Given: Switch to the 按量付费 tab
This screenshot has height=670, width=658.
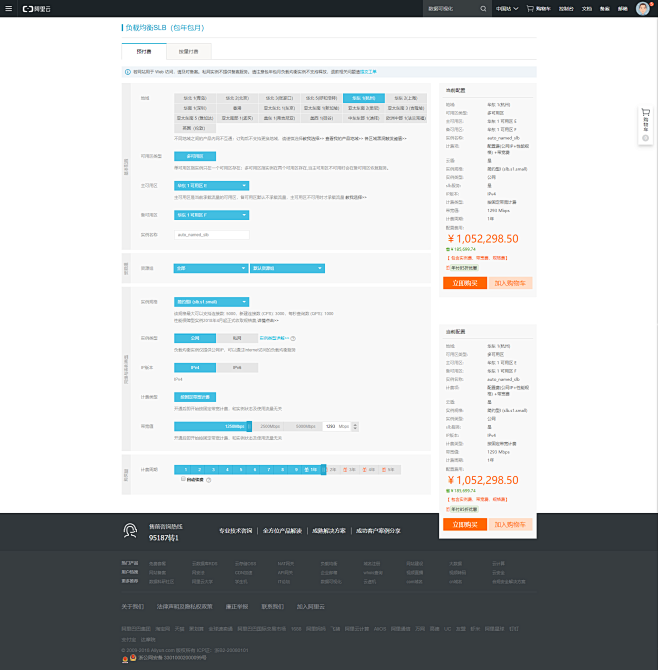Looking at the screenshot, I should click(x=189, y=51).
